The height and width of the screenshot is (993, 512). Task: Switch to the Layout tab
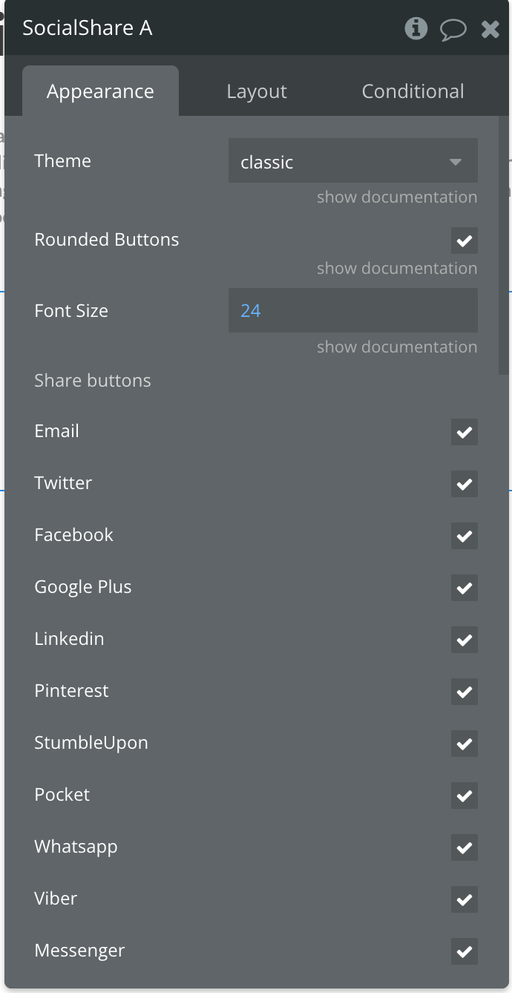(x=257, y=91)
